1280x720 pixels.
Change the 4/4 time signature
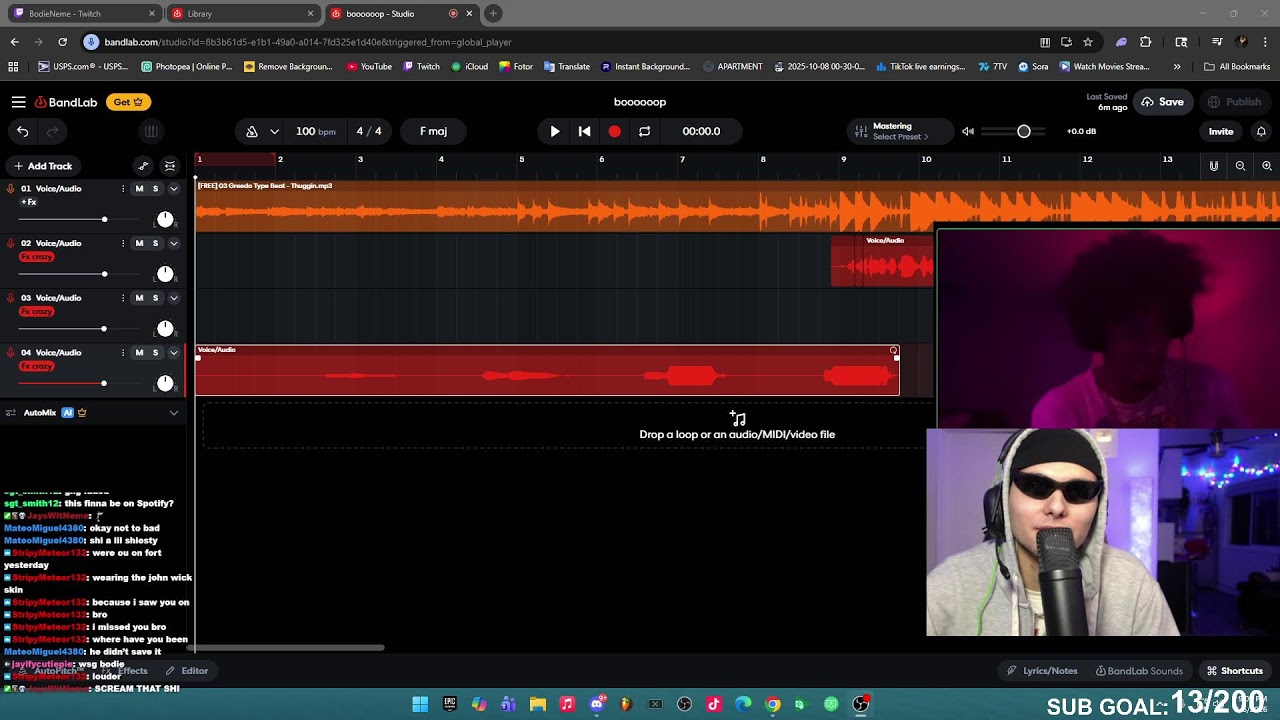369,131
